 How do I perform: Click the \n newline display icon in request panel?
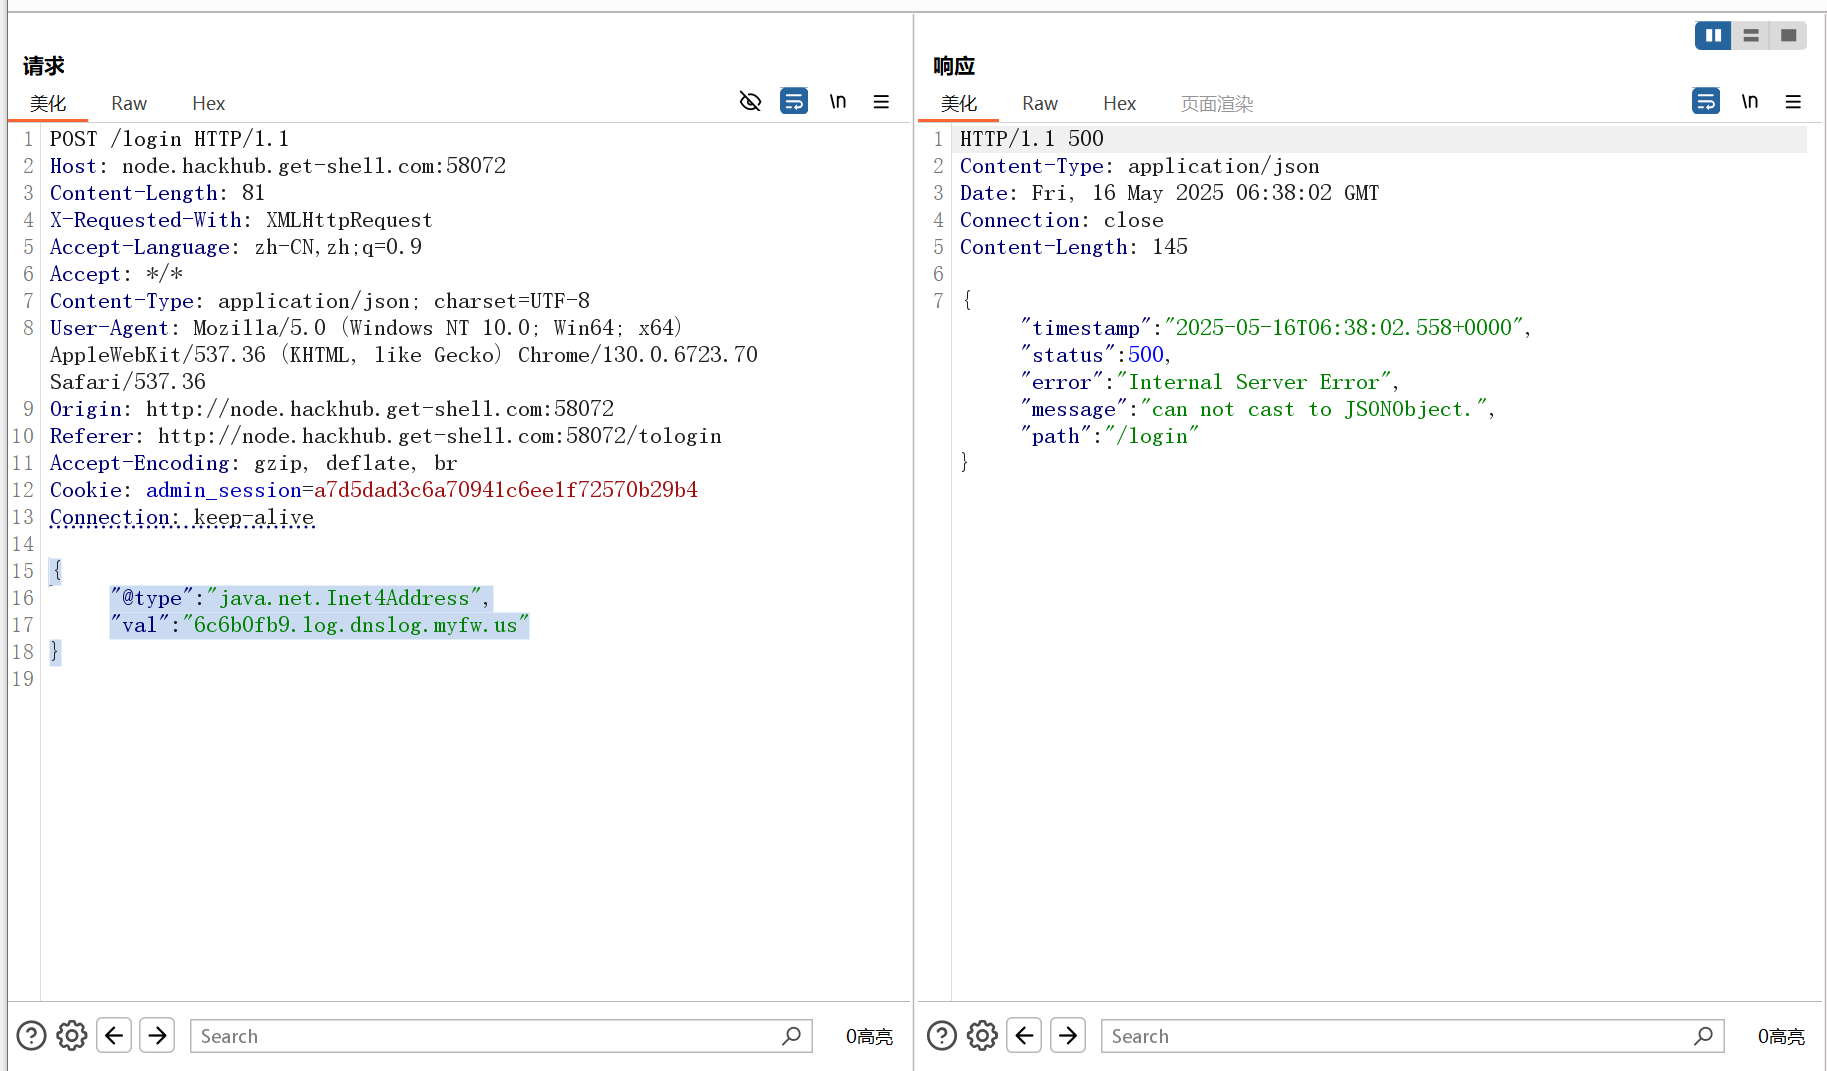[x=838, y=101]
